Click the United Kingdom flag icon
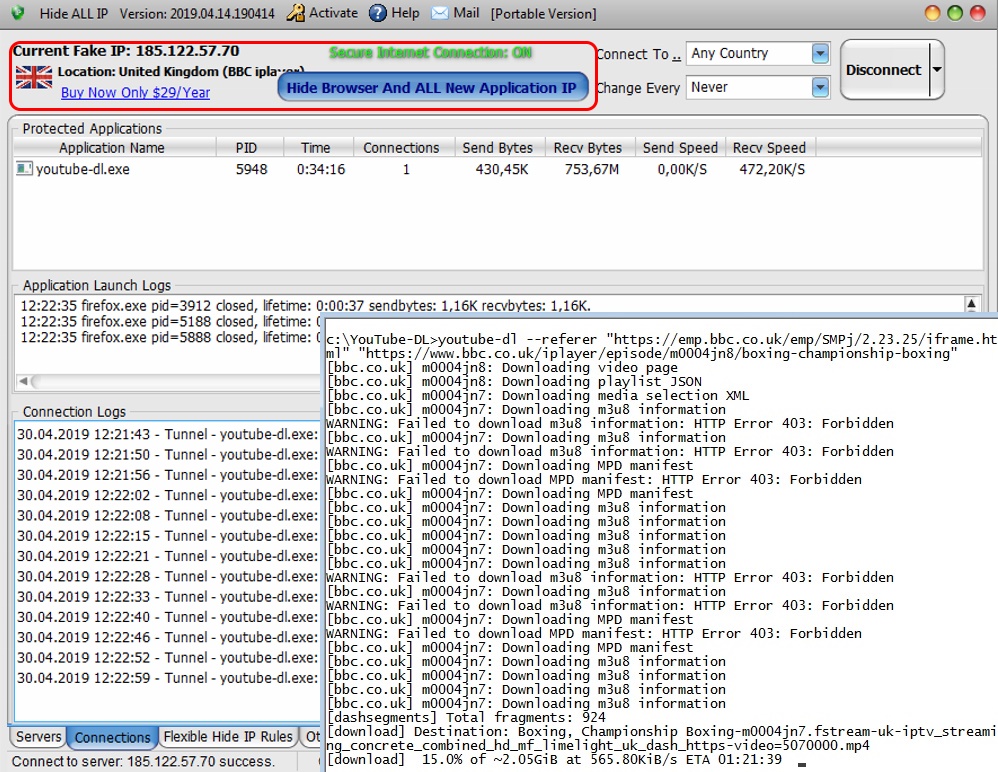998x772 pixels. [x=34, y=78]
